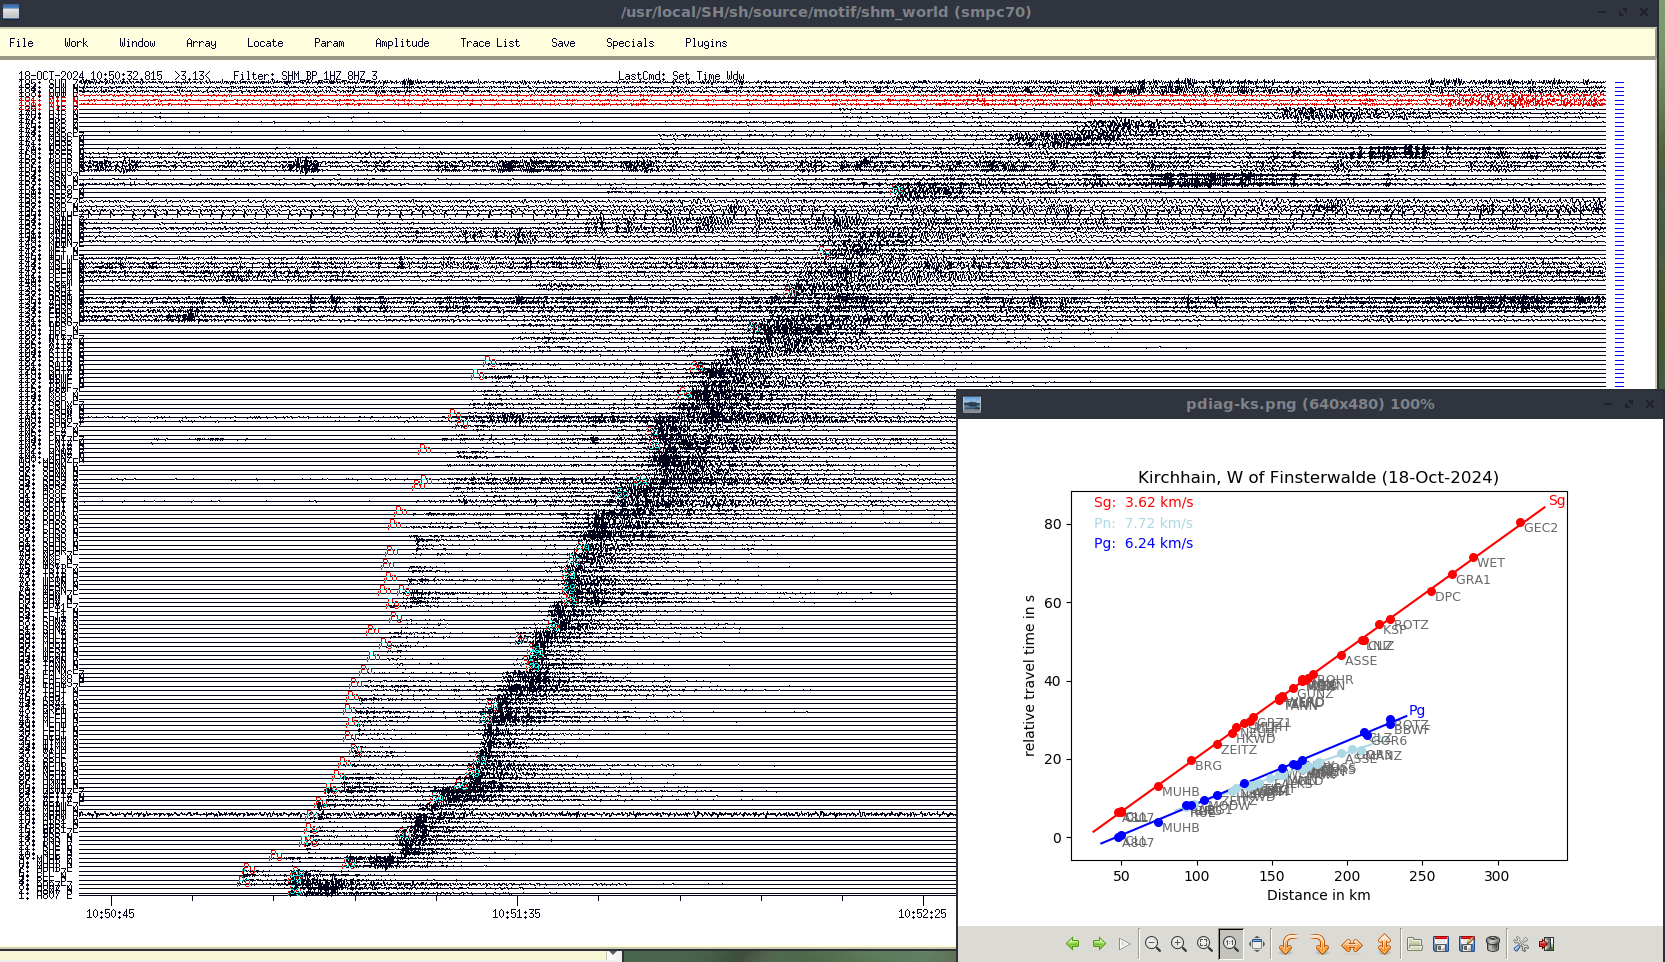The width and height of the screenshot is (1665, 962).
Task: Go to previous image with green left arrow
Action: pyautogui.click(x=1073, y=944)
